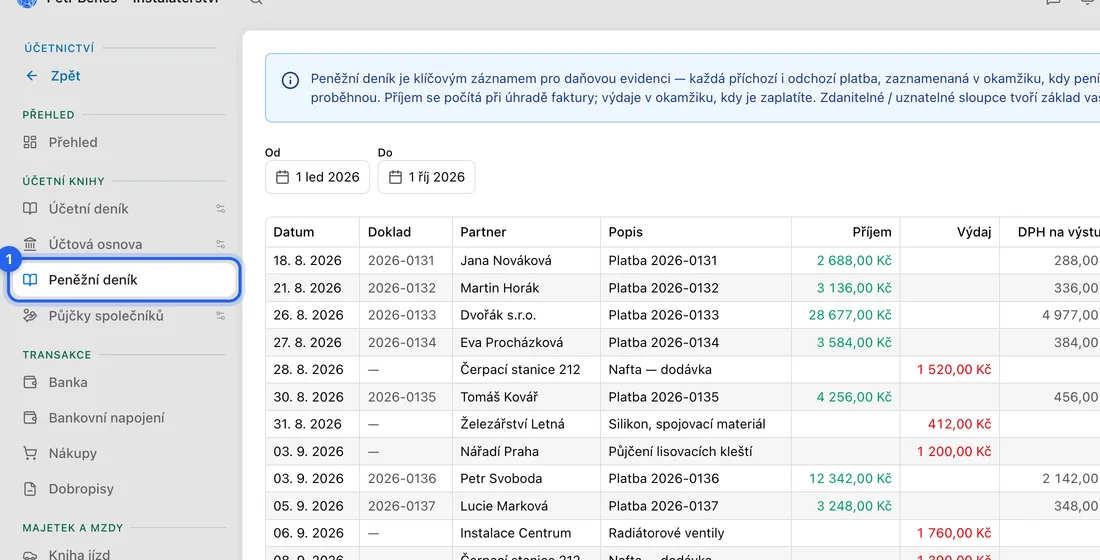1100x560 pixels.
Task: Click the Zpět back link
Action: (65, 76)
